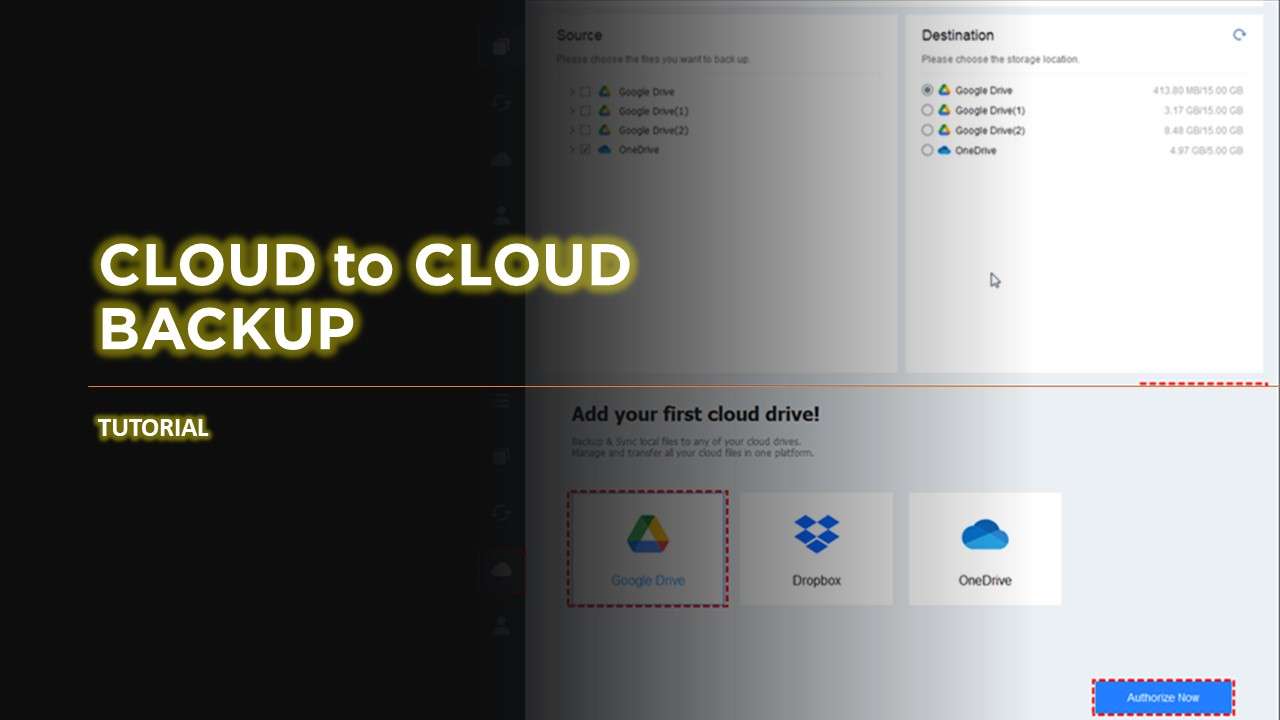The image size is (1280, 720).
Task: Open the hamburger menu in the sidebar
Action: [500, 398]
